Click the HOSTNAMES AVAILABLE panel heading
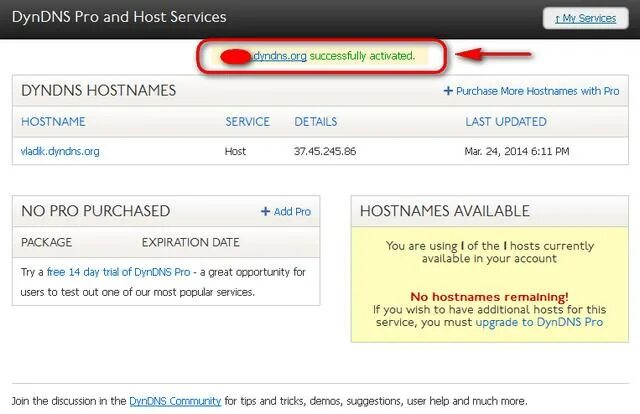This screenshot has width=640, height=414. coord(445,211)
